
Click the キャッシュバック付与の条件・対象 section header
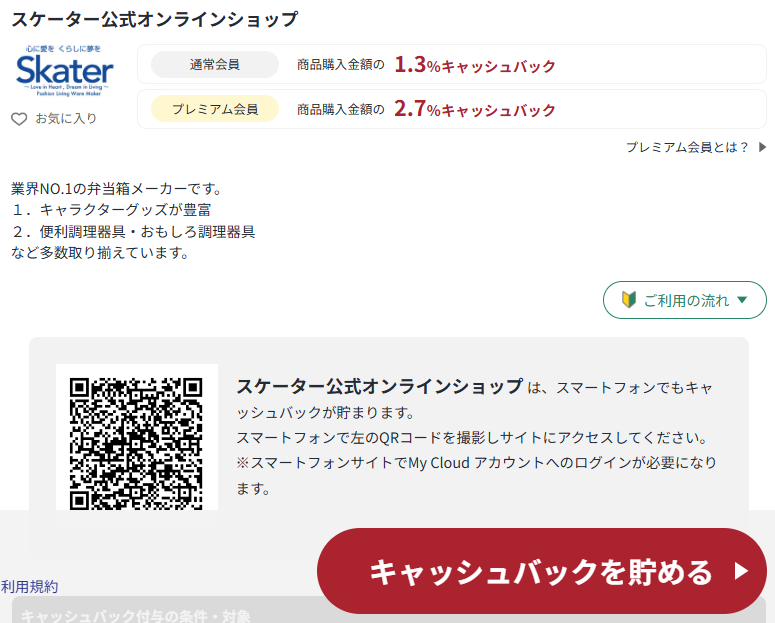pos(136,615)
